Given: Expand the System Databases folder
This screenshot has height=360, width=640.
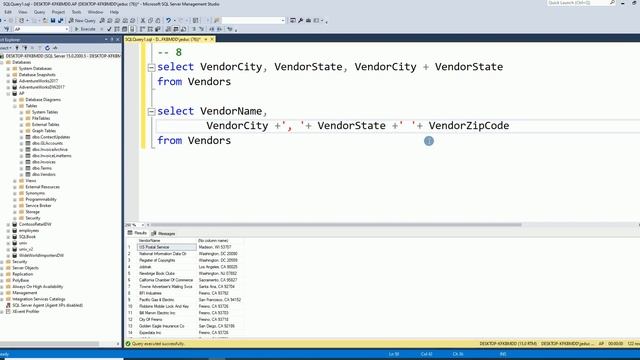Looking at the screenshot, I should 8,69.
